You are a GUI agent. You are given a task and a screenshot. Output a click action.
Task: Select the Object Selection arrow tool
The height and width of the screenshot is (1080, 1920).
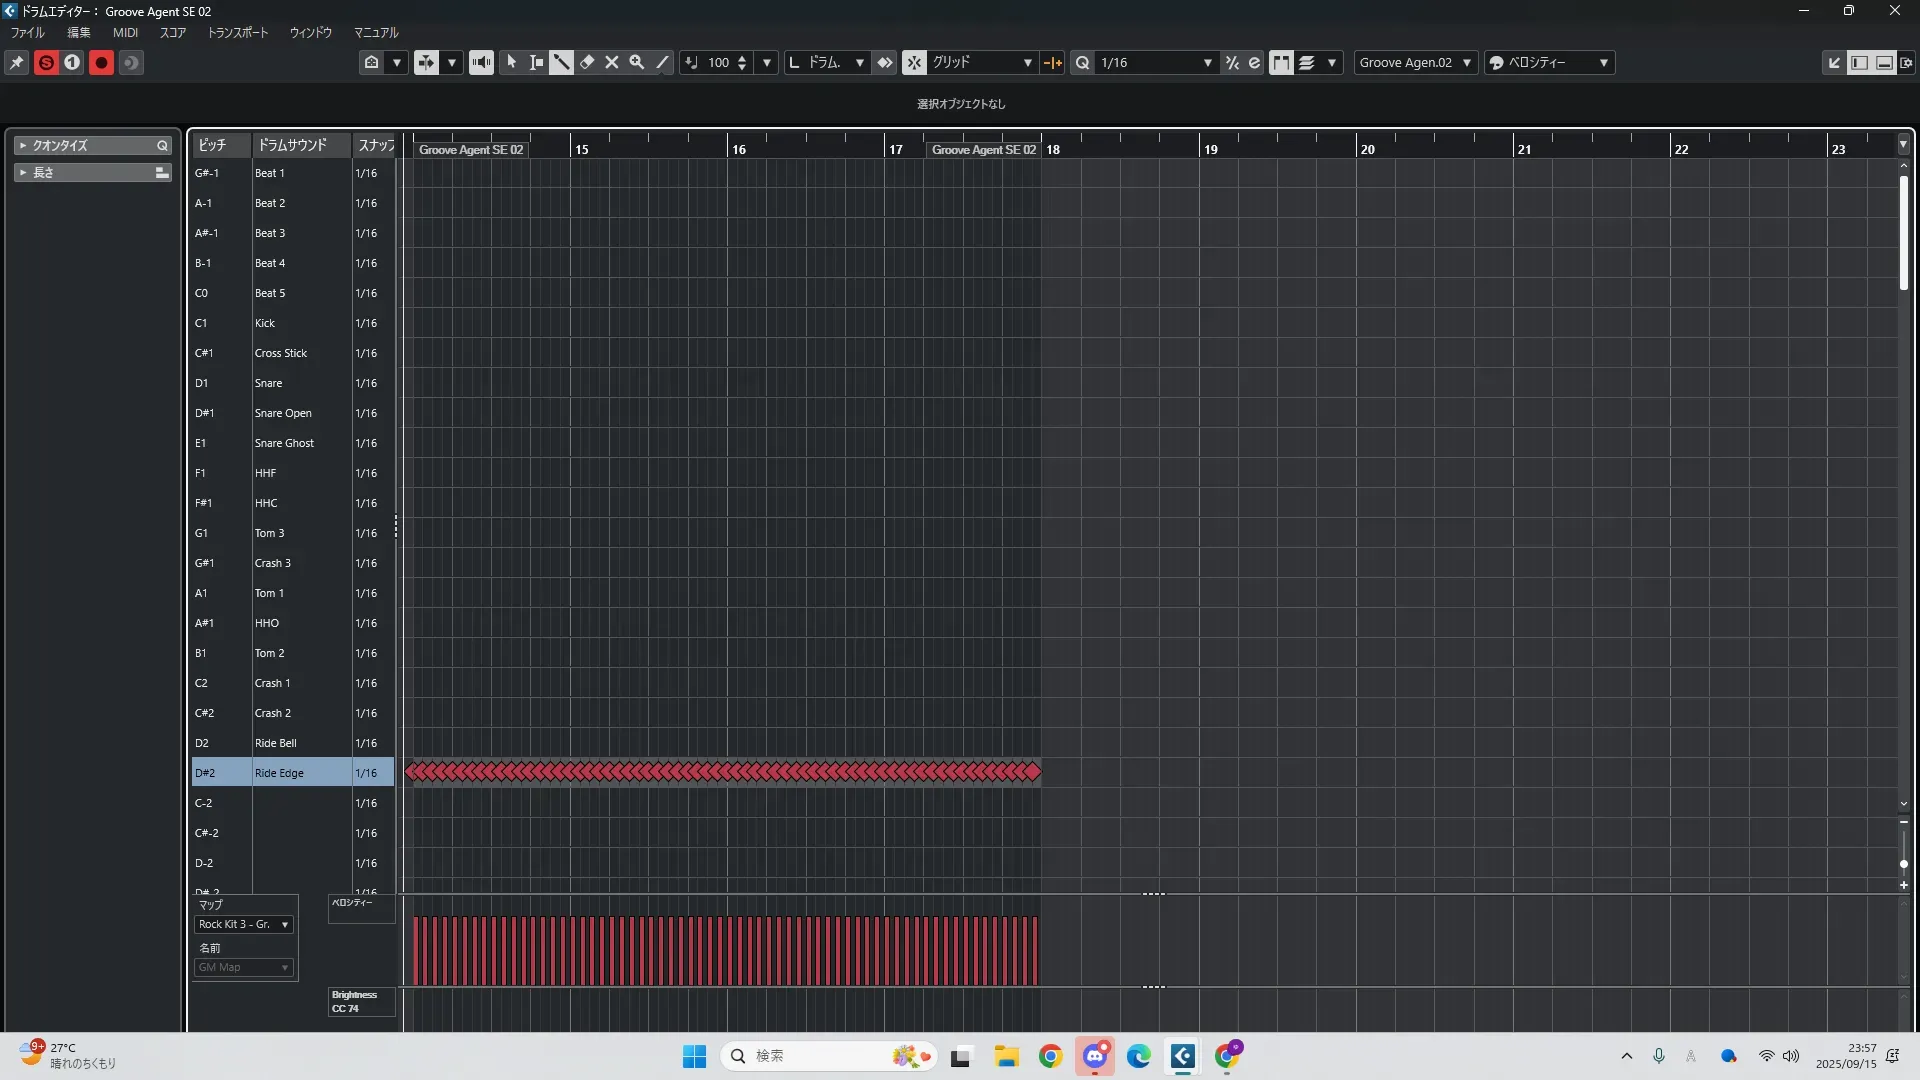point(512,62)
